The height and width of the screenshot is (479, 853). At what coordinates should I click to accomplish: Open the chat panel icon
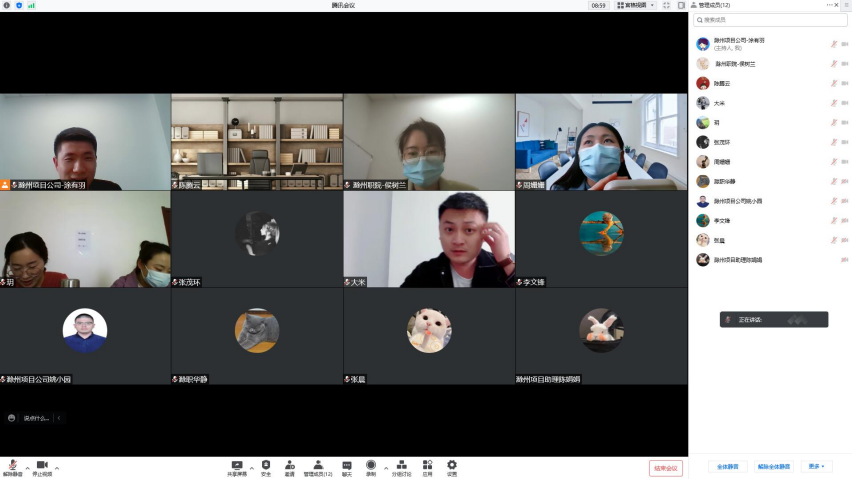[347, 465]
